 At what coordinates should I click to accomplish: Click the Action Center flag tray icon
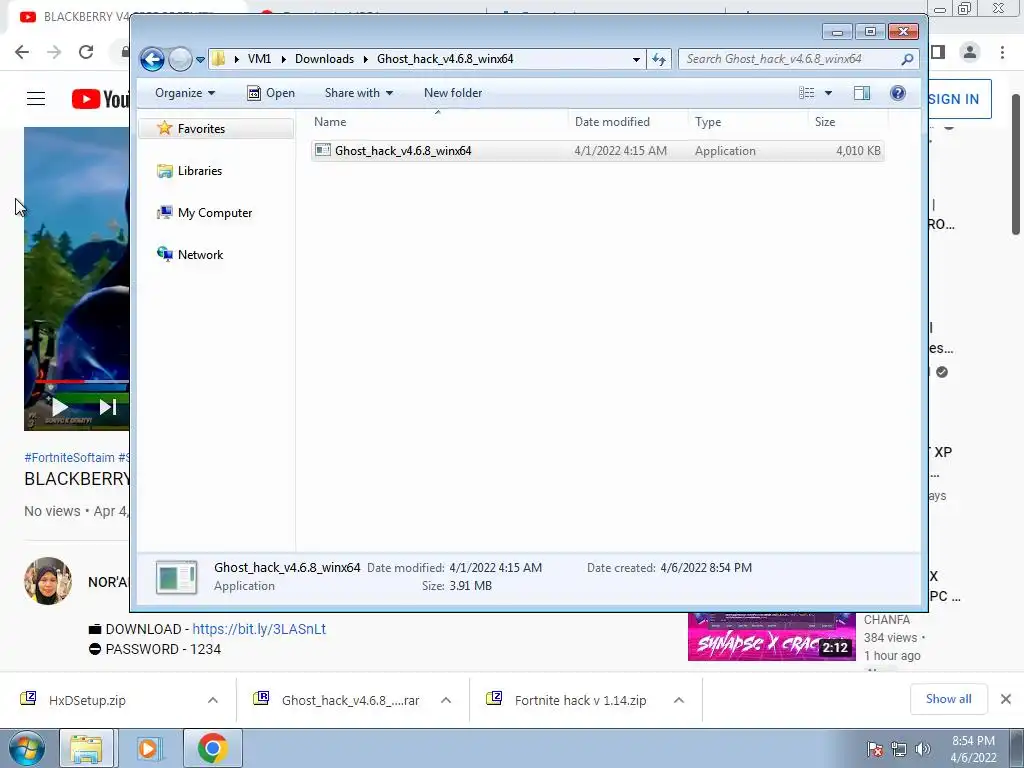(x=875, y=749)
